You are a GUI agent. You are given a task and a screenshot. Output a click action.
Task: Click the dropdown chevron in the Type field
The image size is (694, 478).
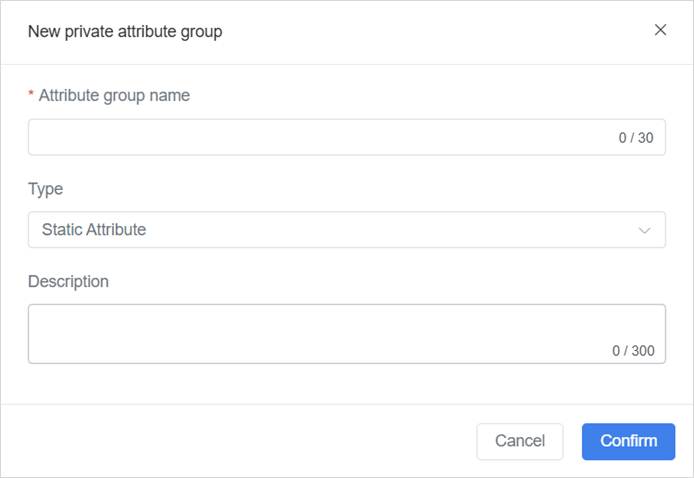tap(645, 230)
